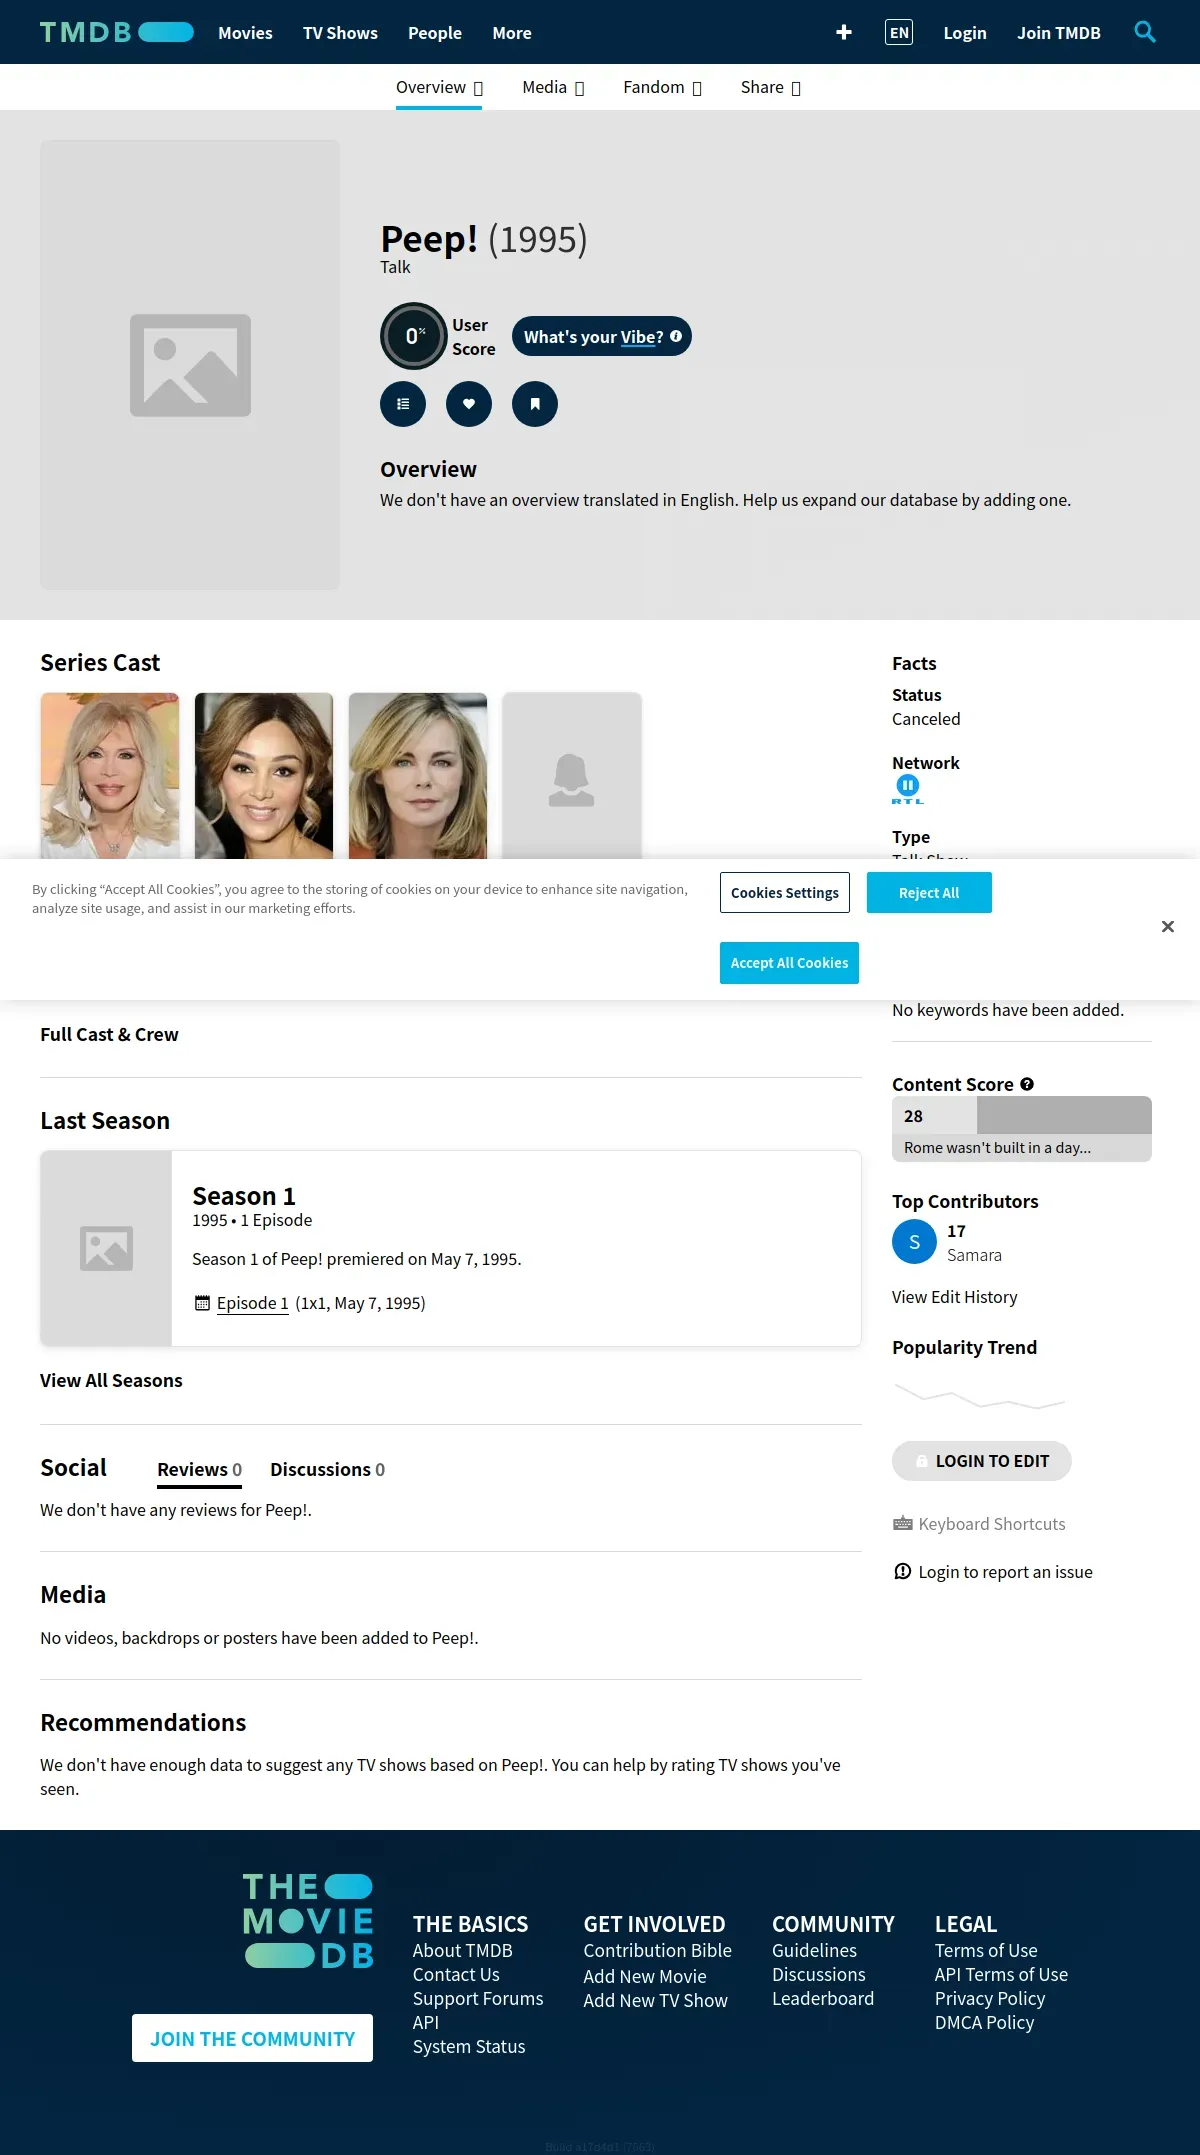Click View Edit History
This screenshot has width=1200, height=2155.
(x=955, y=1297)
